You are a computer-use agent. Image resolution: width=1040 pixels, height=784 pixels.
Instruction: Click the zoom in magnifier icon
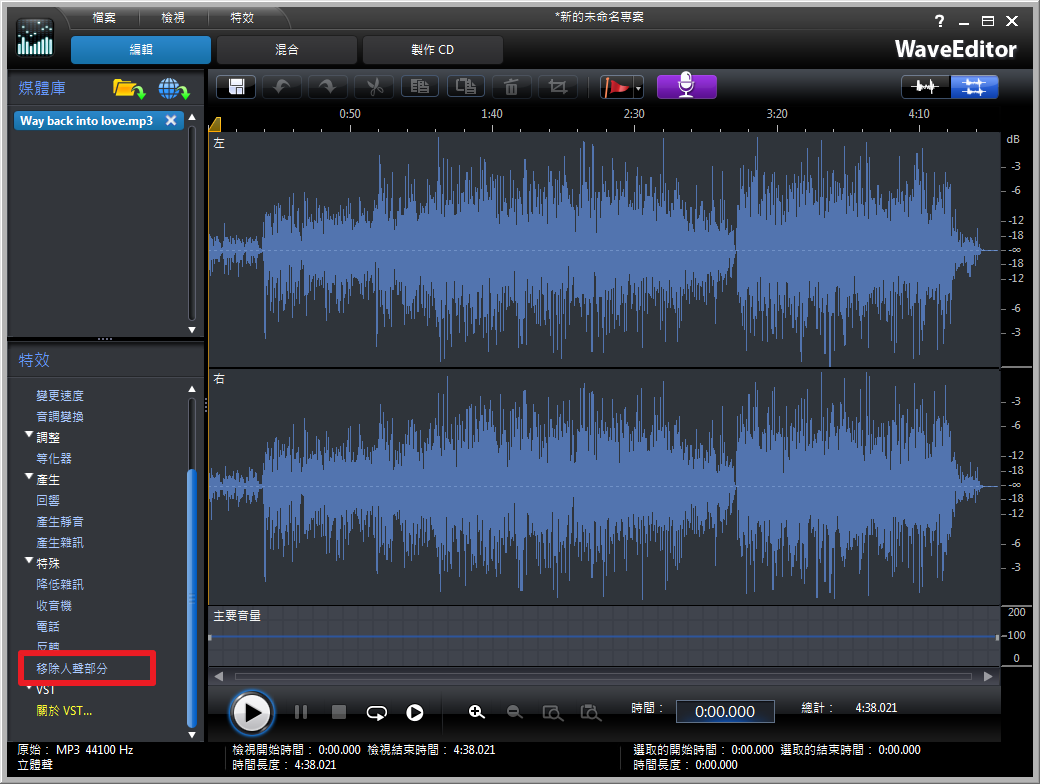477,712
